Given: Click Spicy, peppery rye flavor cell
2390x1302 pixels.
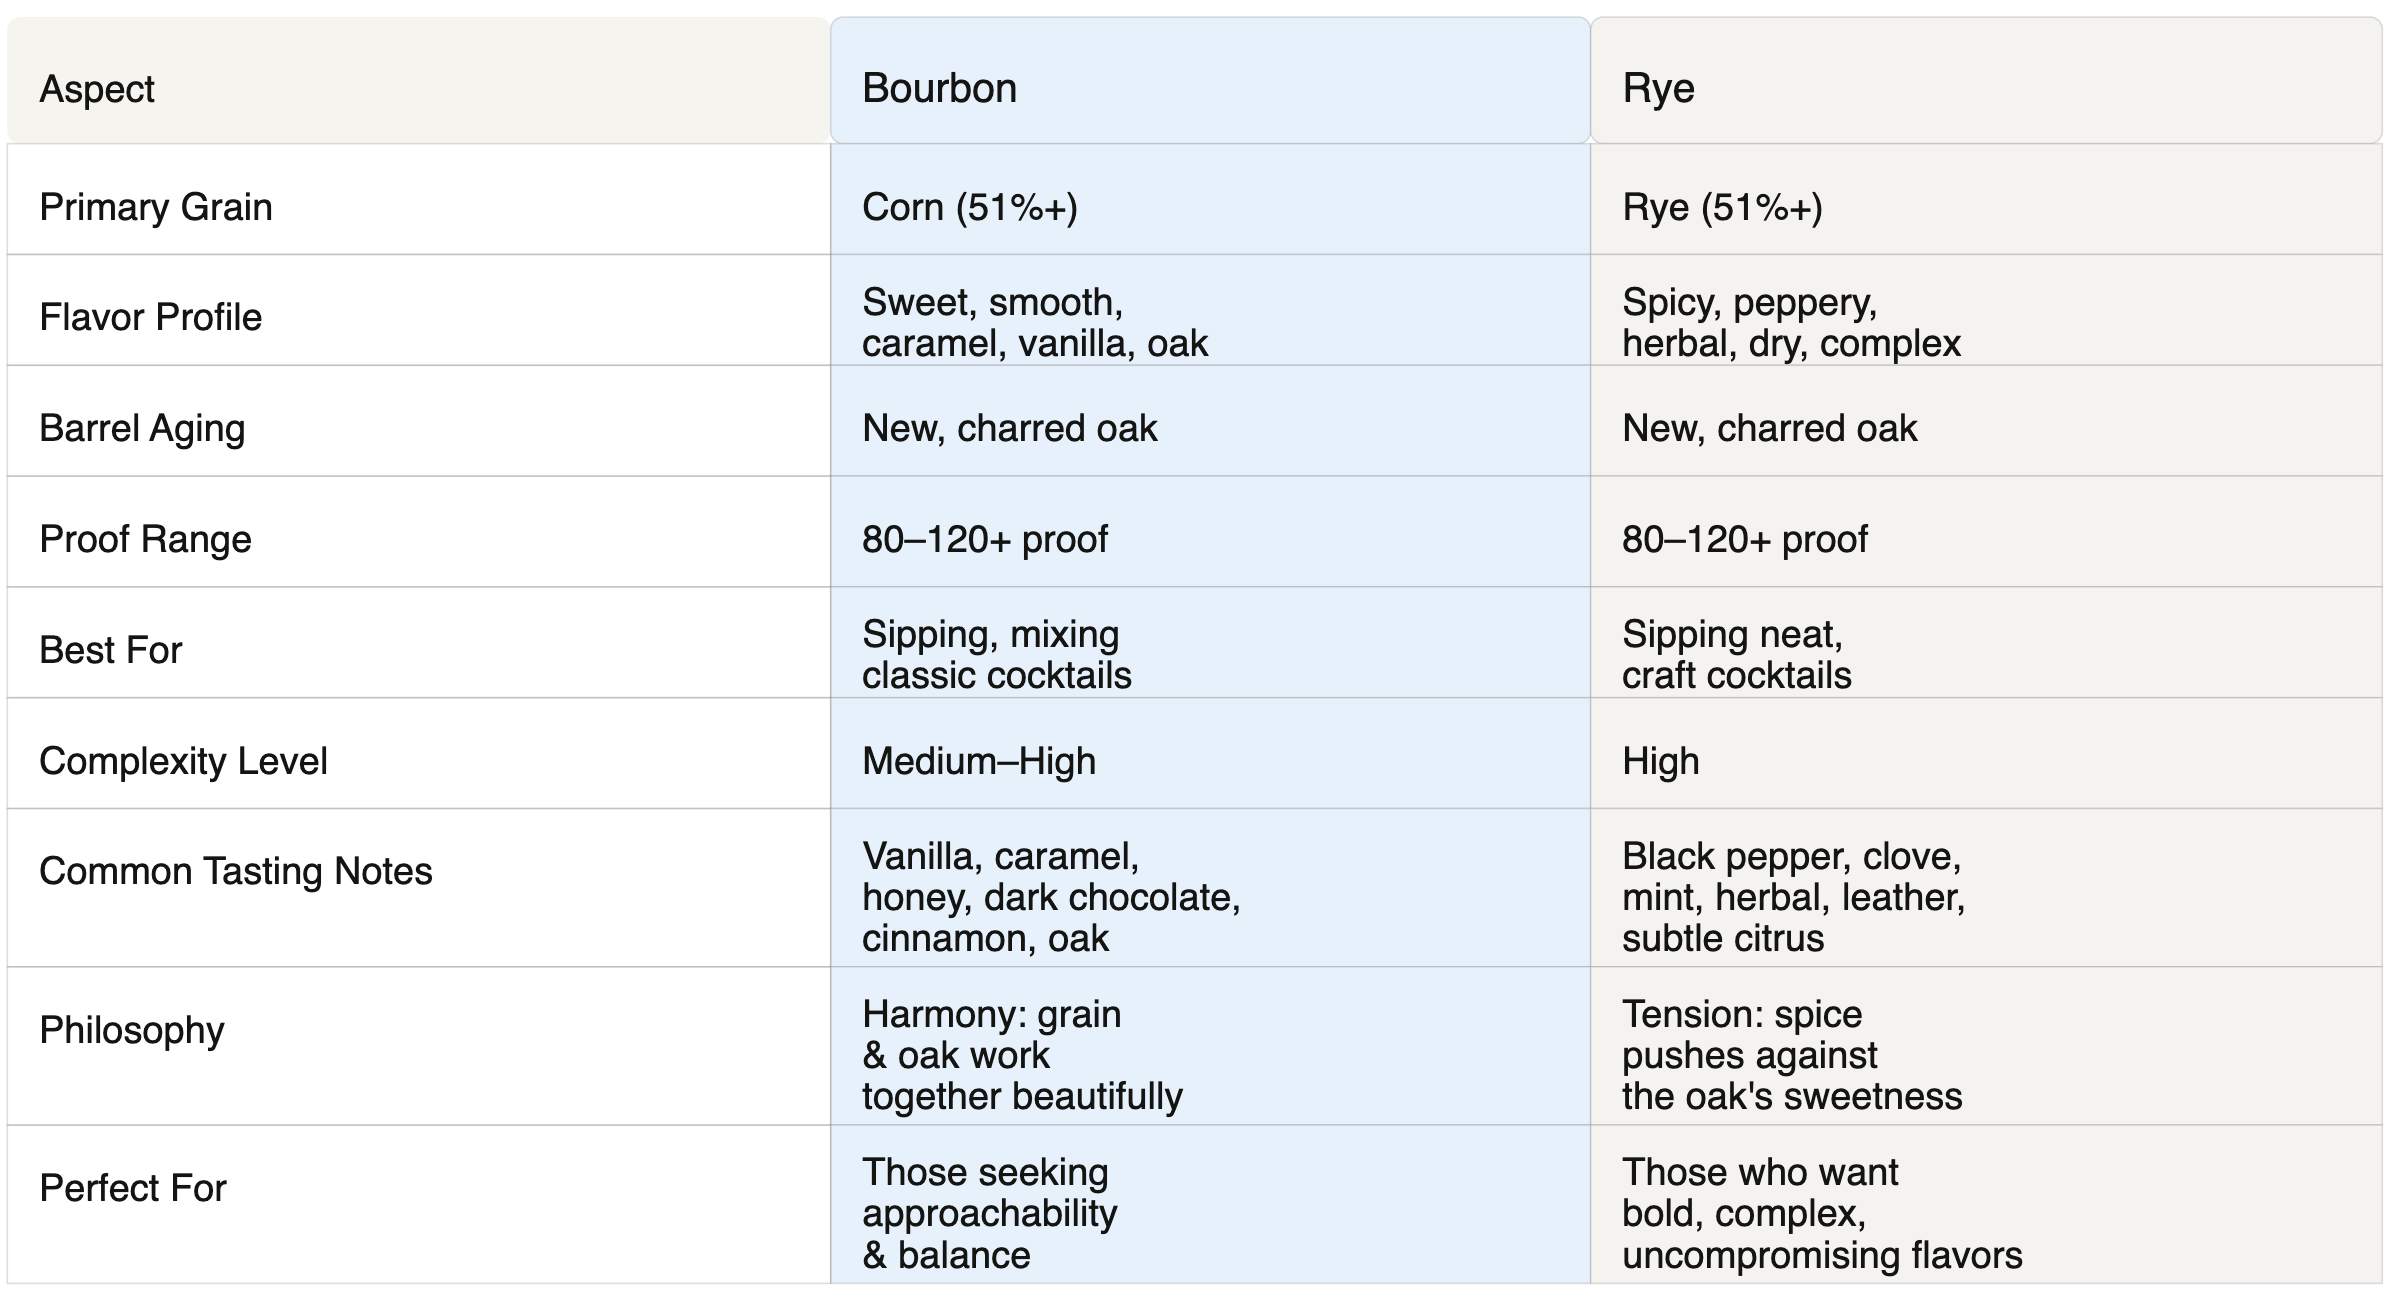Looking at the screenshot, I should 1791,322.
